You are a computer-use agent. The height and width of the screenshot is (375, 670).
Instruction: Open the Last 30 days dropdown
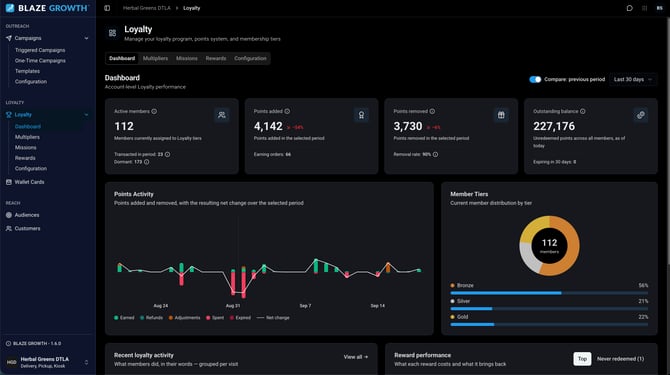[x=633, y=79]
